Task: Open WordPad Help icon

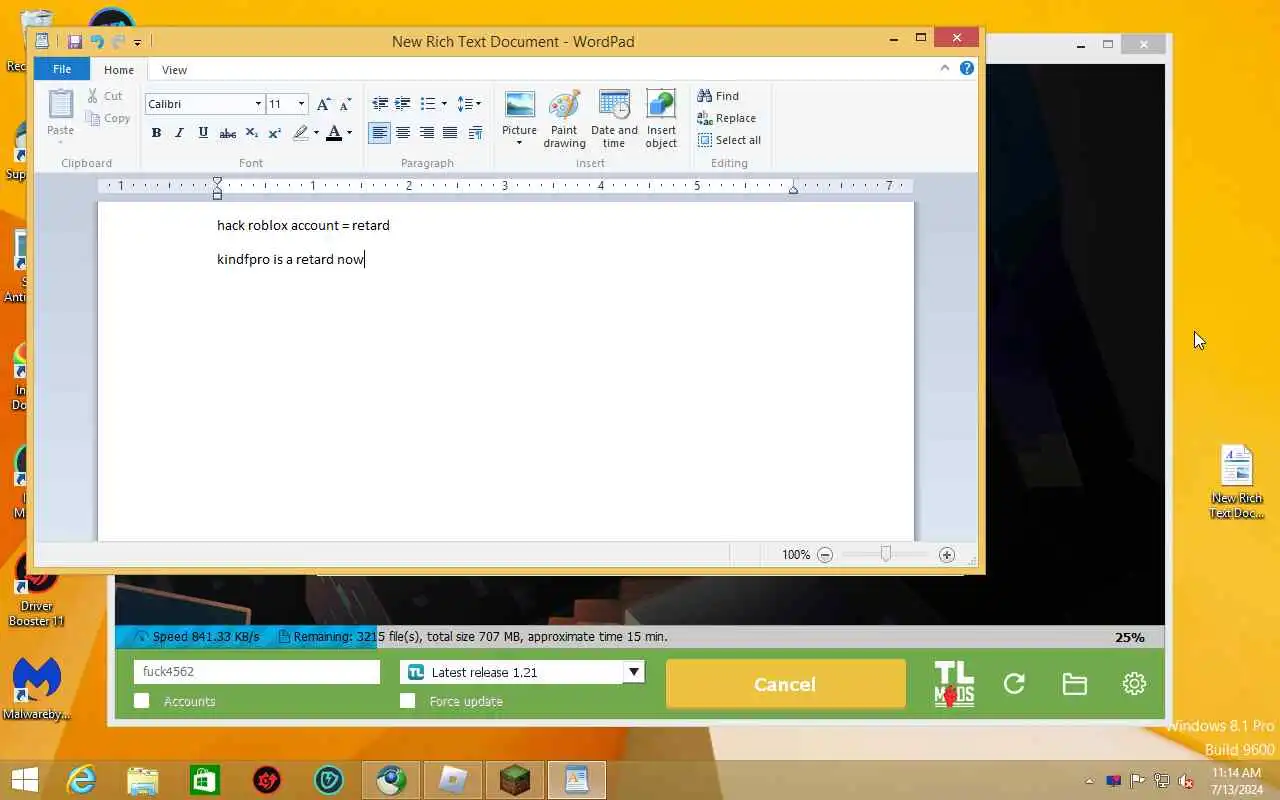Action: point(967,68)
